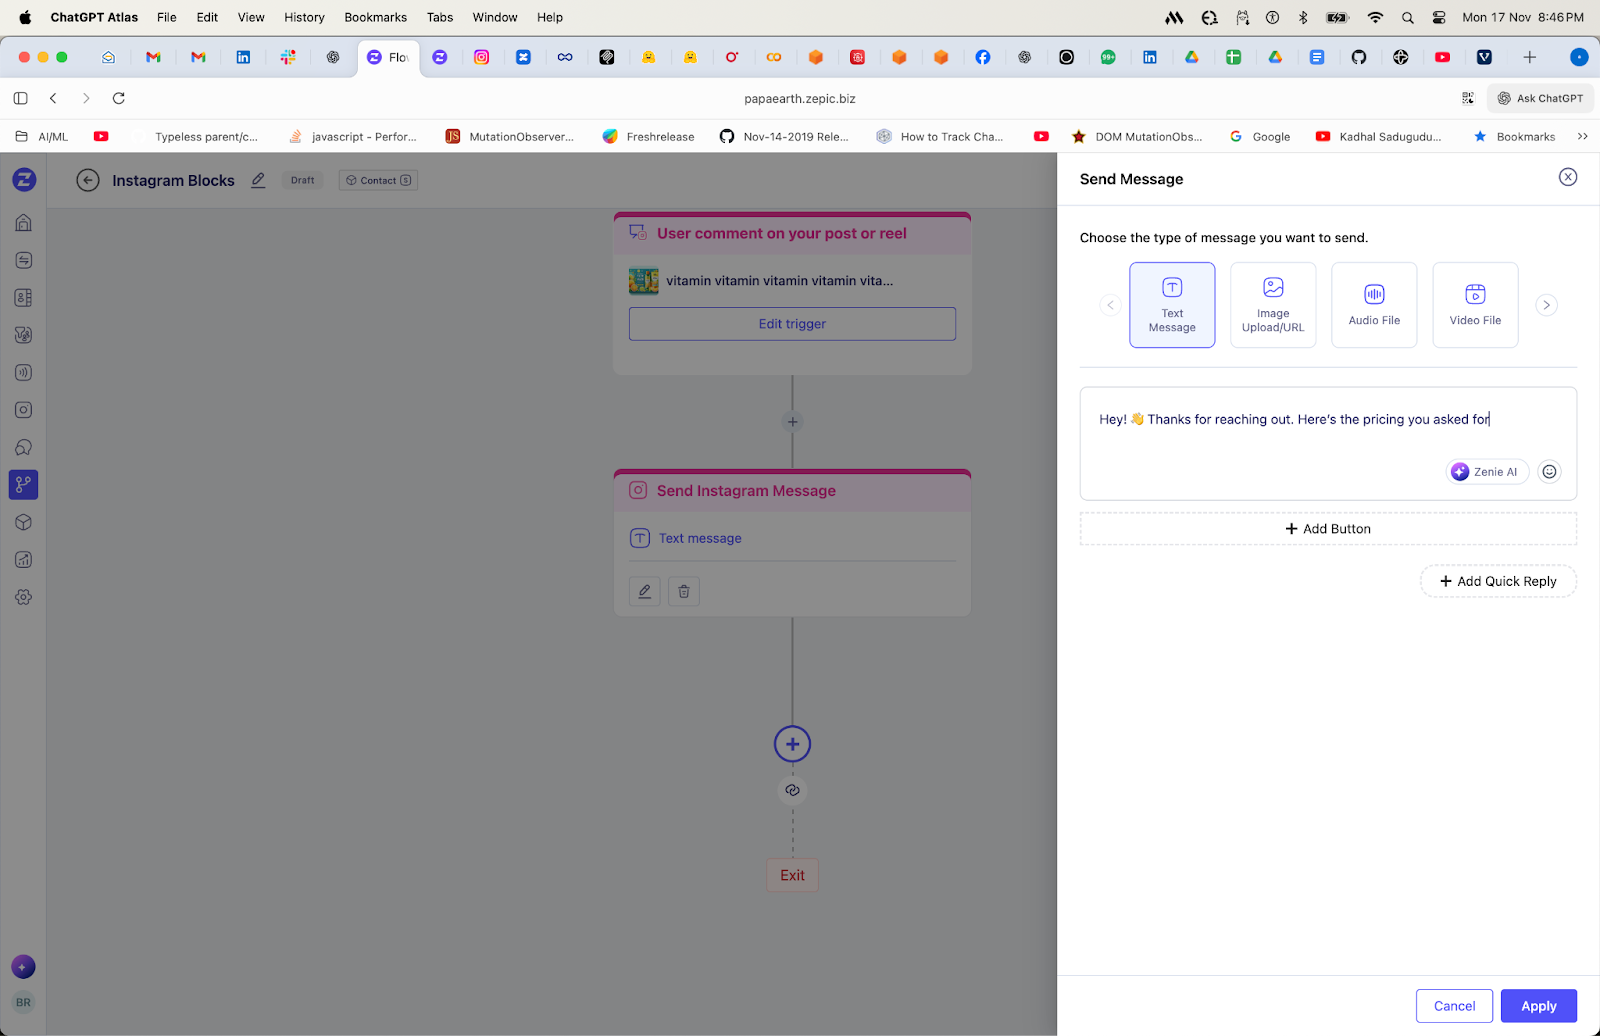The image size is (1600, 1036).
Task: Click the Ask ChatGPT button
Action: coord(1540,98)
